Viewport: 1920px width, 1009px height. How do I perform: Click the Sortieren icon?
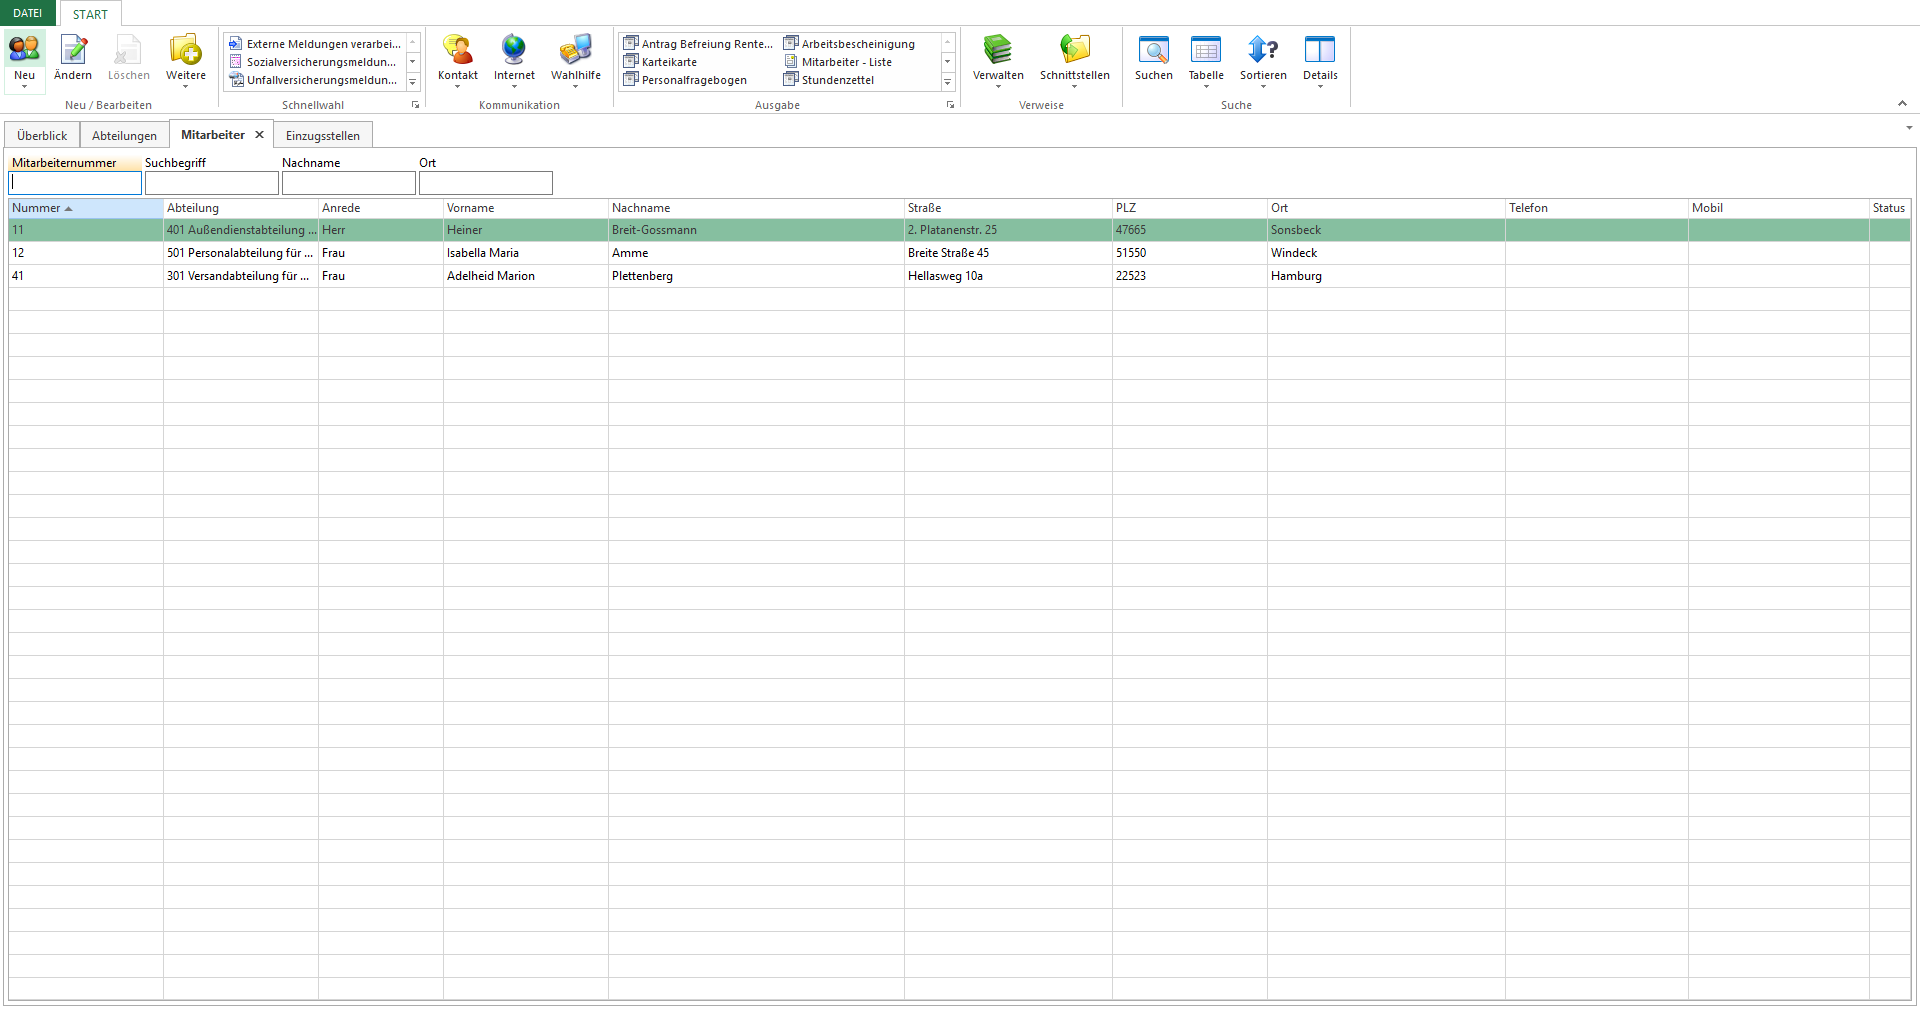coord(1263,49)
